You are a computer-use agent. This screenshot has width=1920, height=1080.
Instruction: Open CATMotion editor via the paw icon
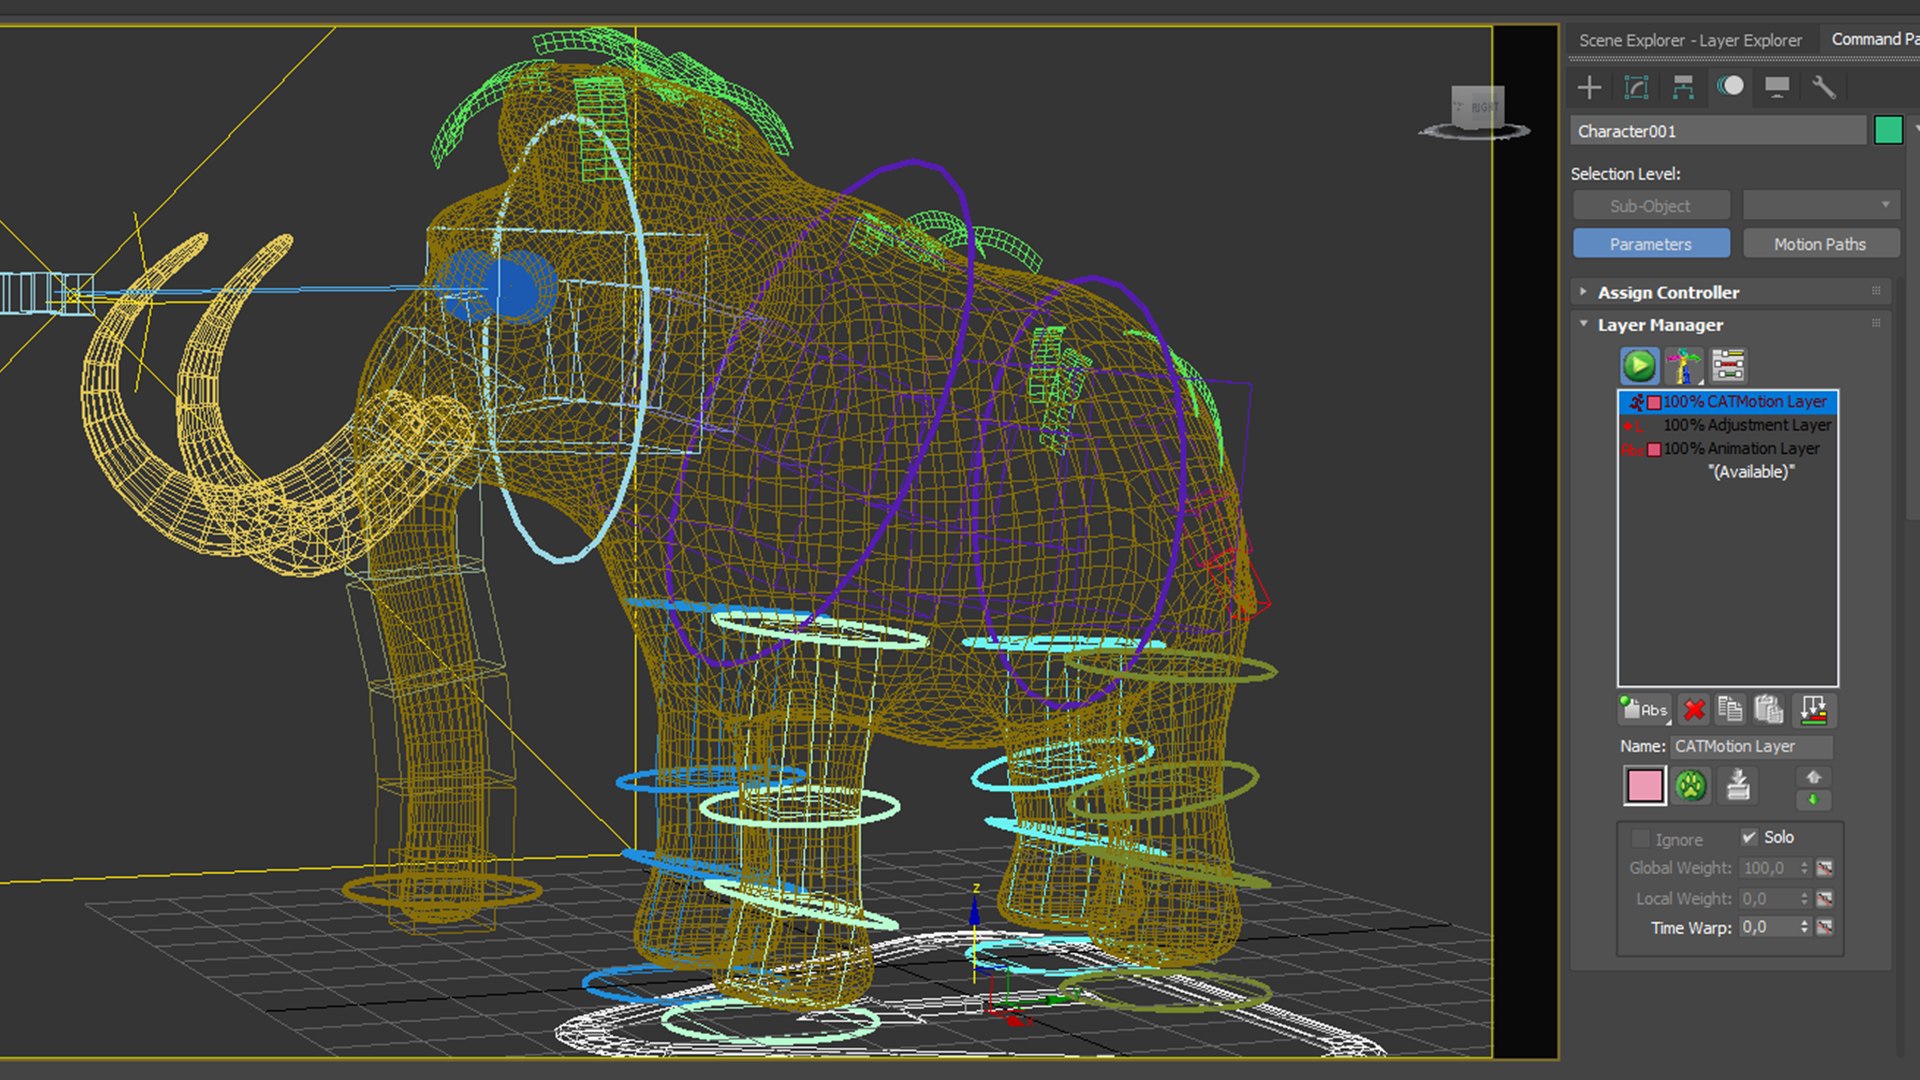click(x=1691, y=785)
